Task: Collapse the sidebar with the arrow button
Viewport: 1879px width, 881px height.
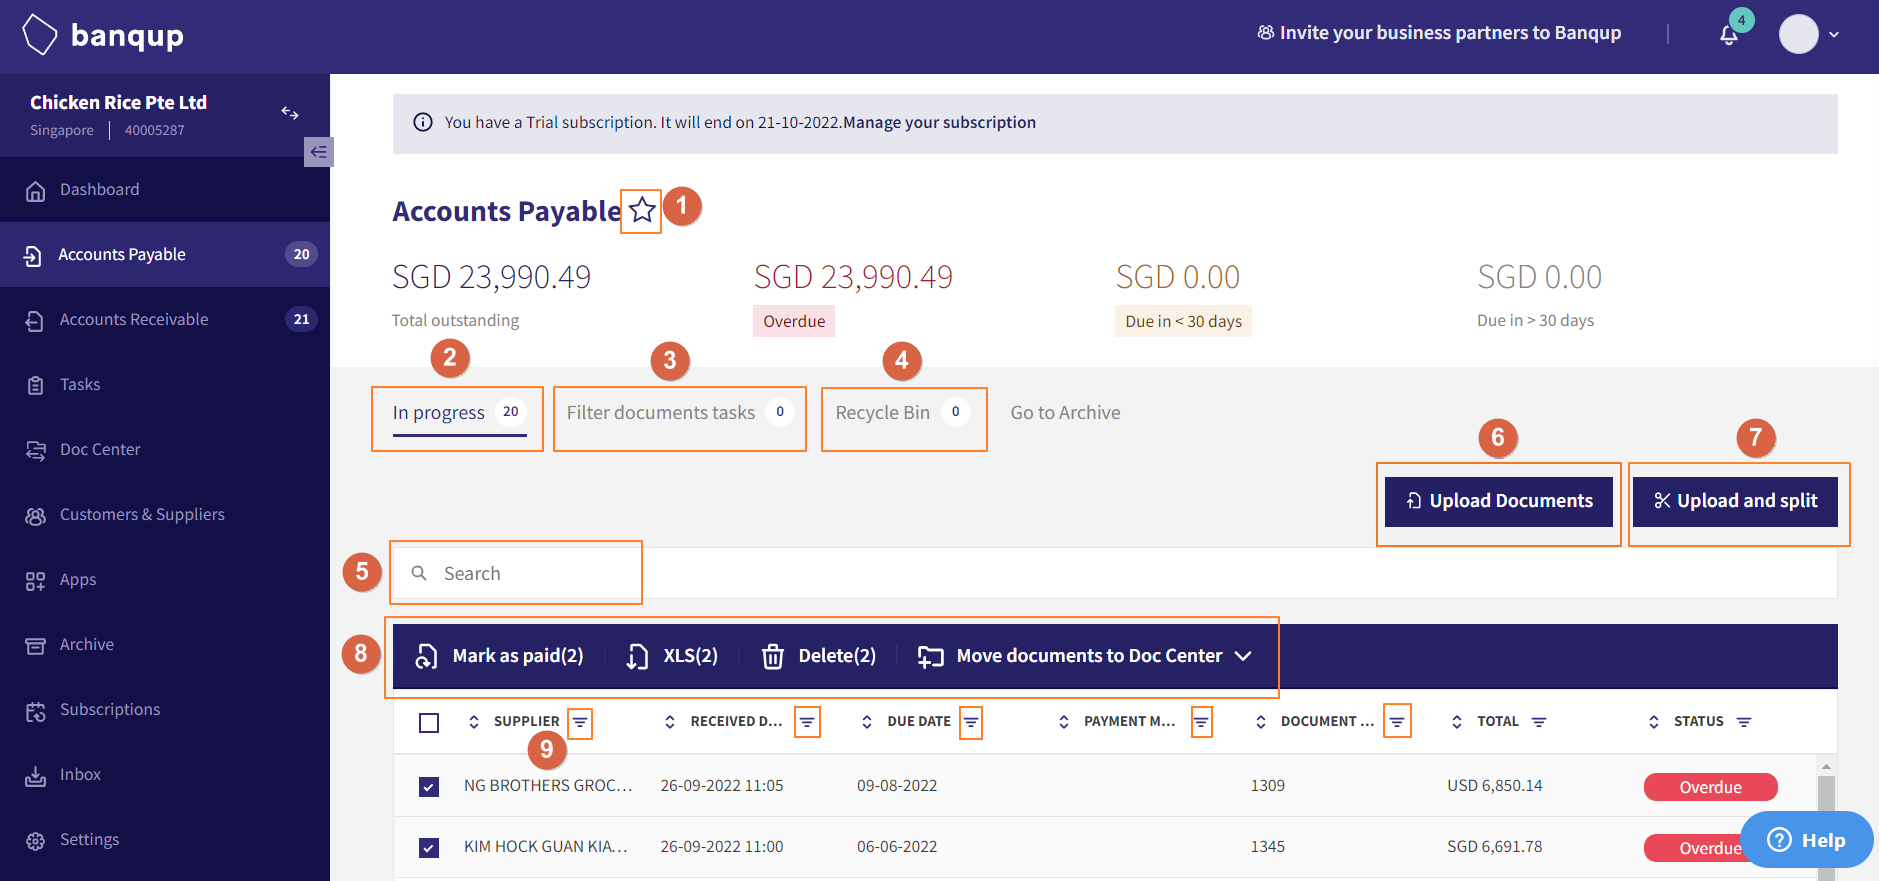Action: (x=318, y=152)
